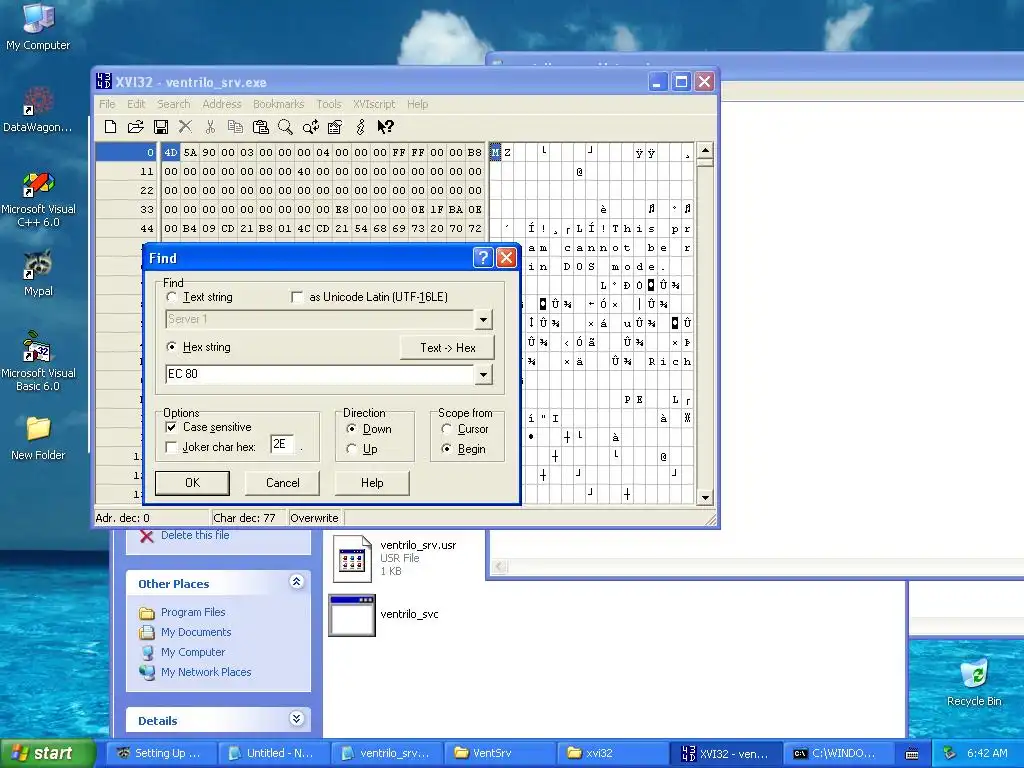This screenshot has width=1024, height=768.
Task: Open the XVIscript menu
Action: coord(374,104)
